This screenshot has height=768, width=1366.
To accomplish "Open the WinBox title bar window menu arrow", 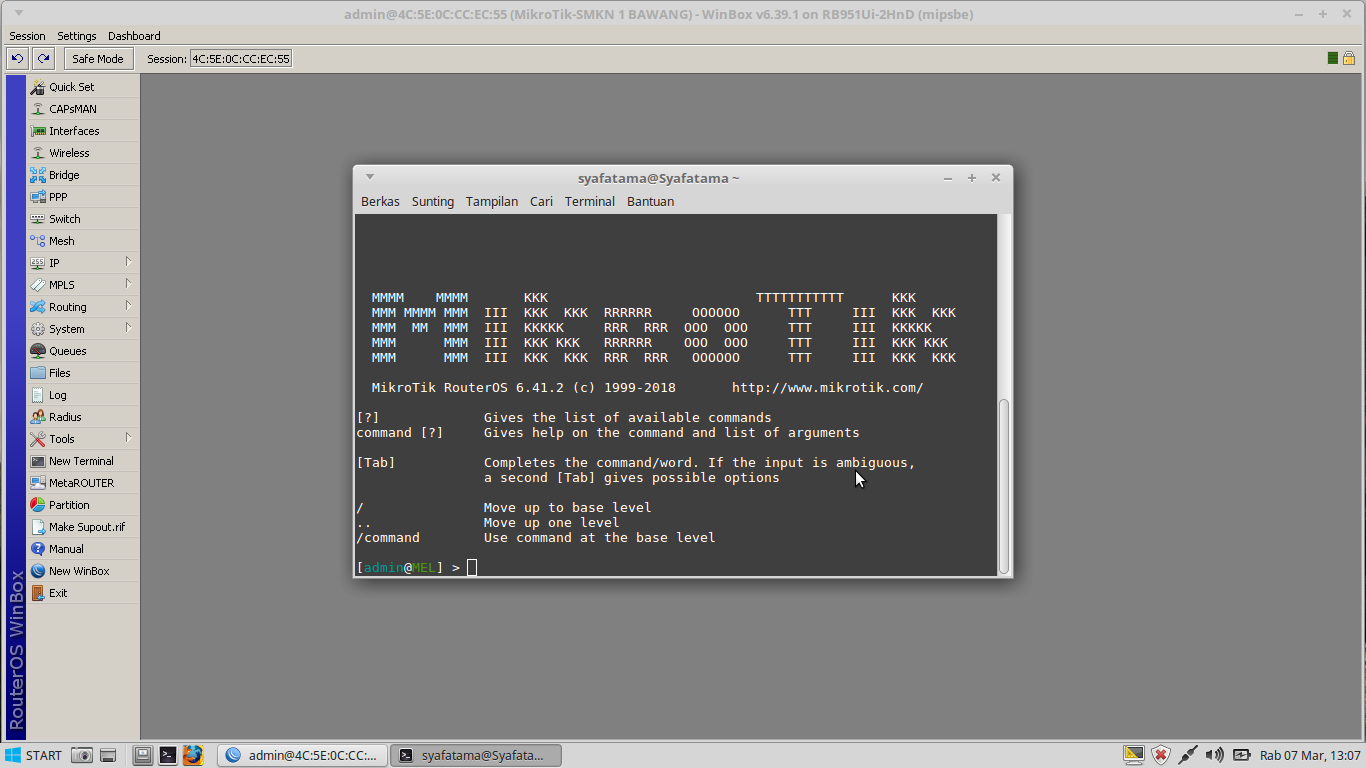I will click(18, 14).
